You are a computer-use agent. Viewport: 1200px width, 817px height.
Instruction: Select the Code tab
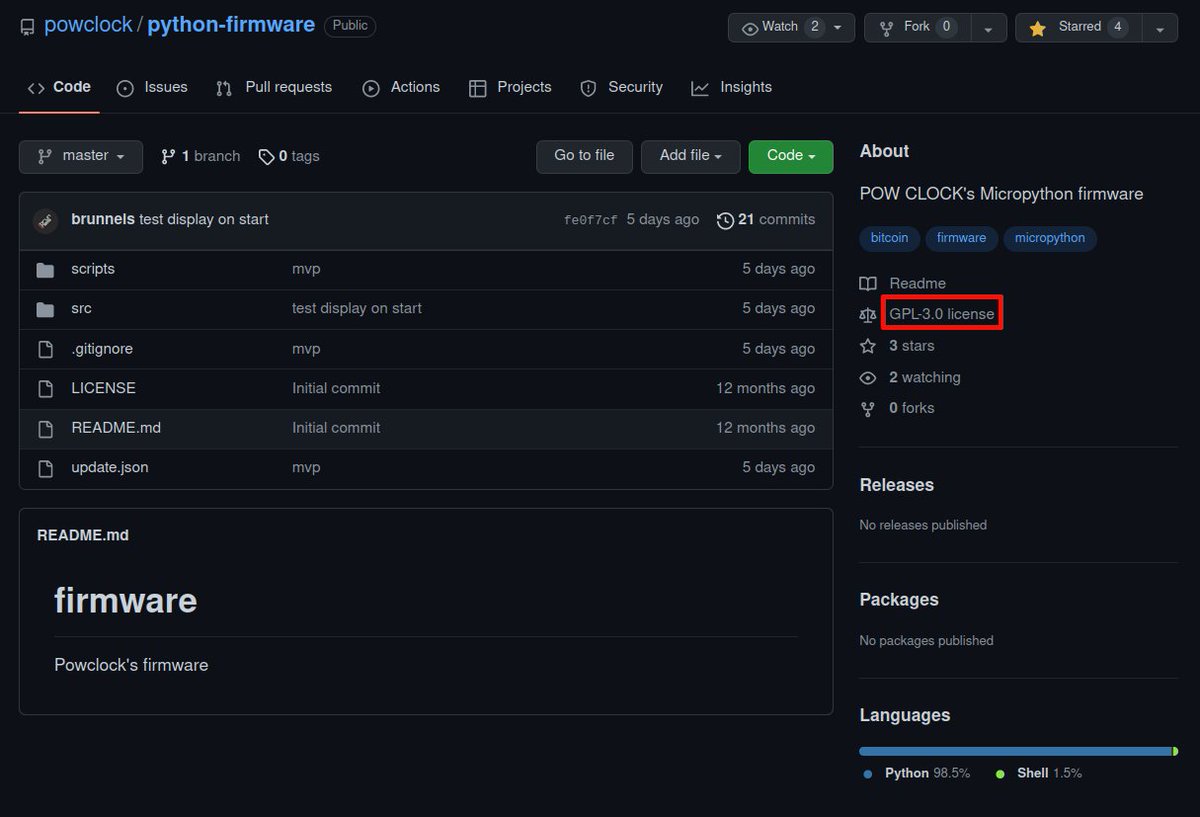[x=59, y=87]
